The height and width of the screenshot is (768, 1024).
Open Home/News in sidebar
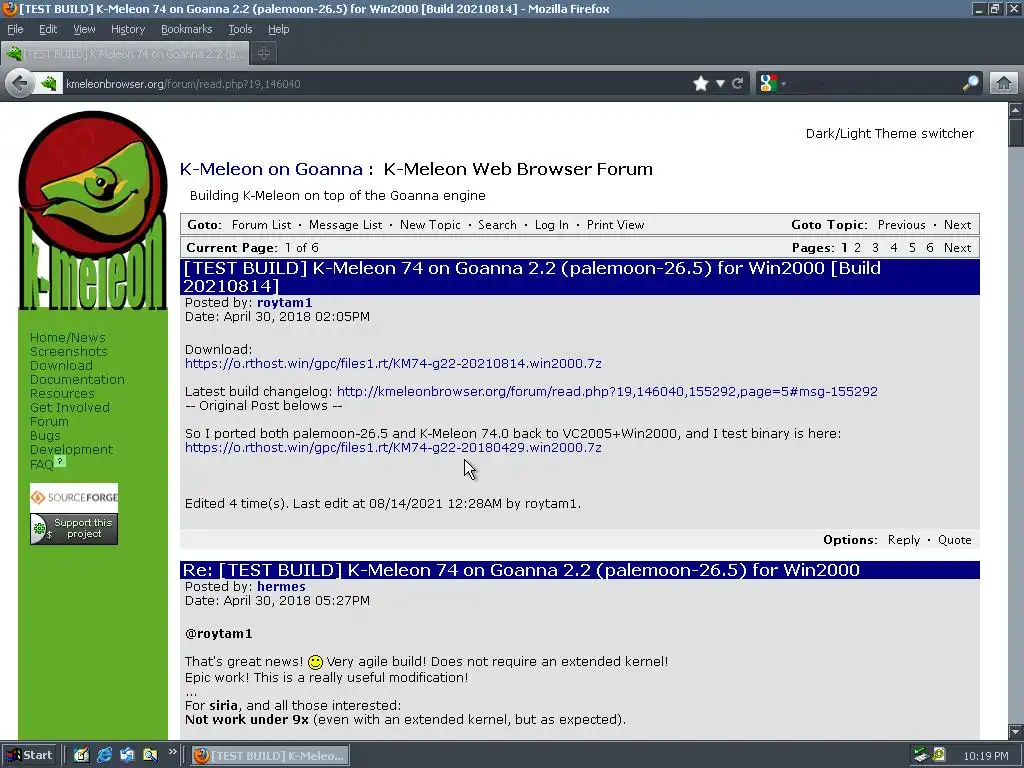coord(67,338)
